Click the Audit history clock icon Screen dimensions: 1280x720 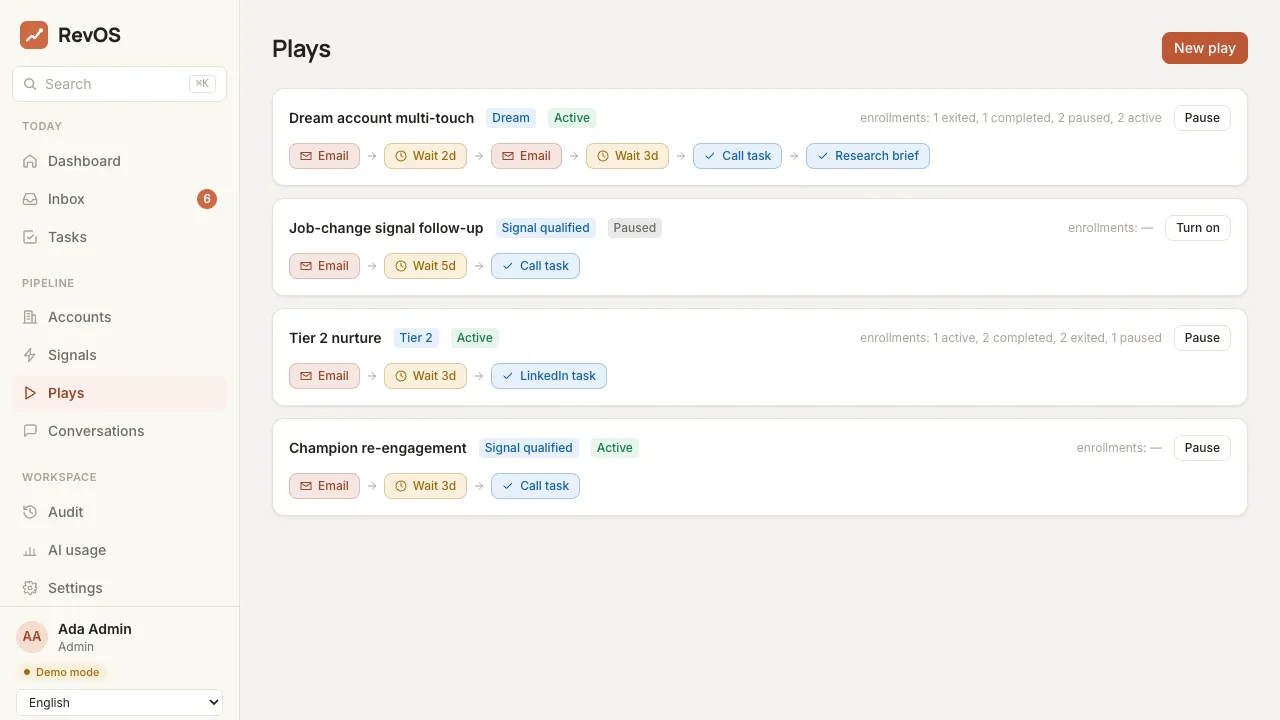tap(30, 512)
